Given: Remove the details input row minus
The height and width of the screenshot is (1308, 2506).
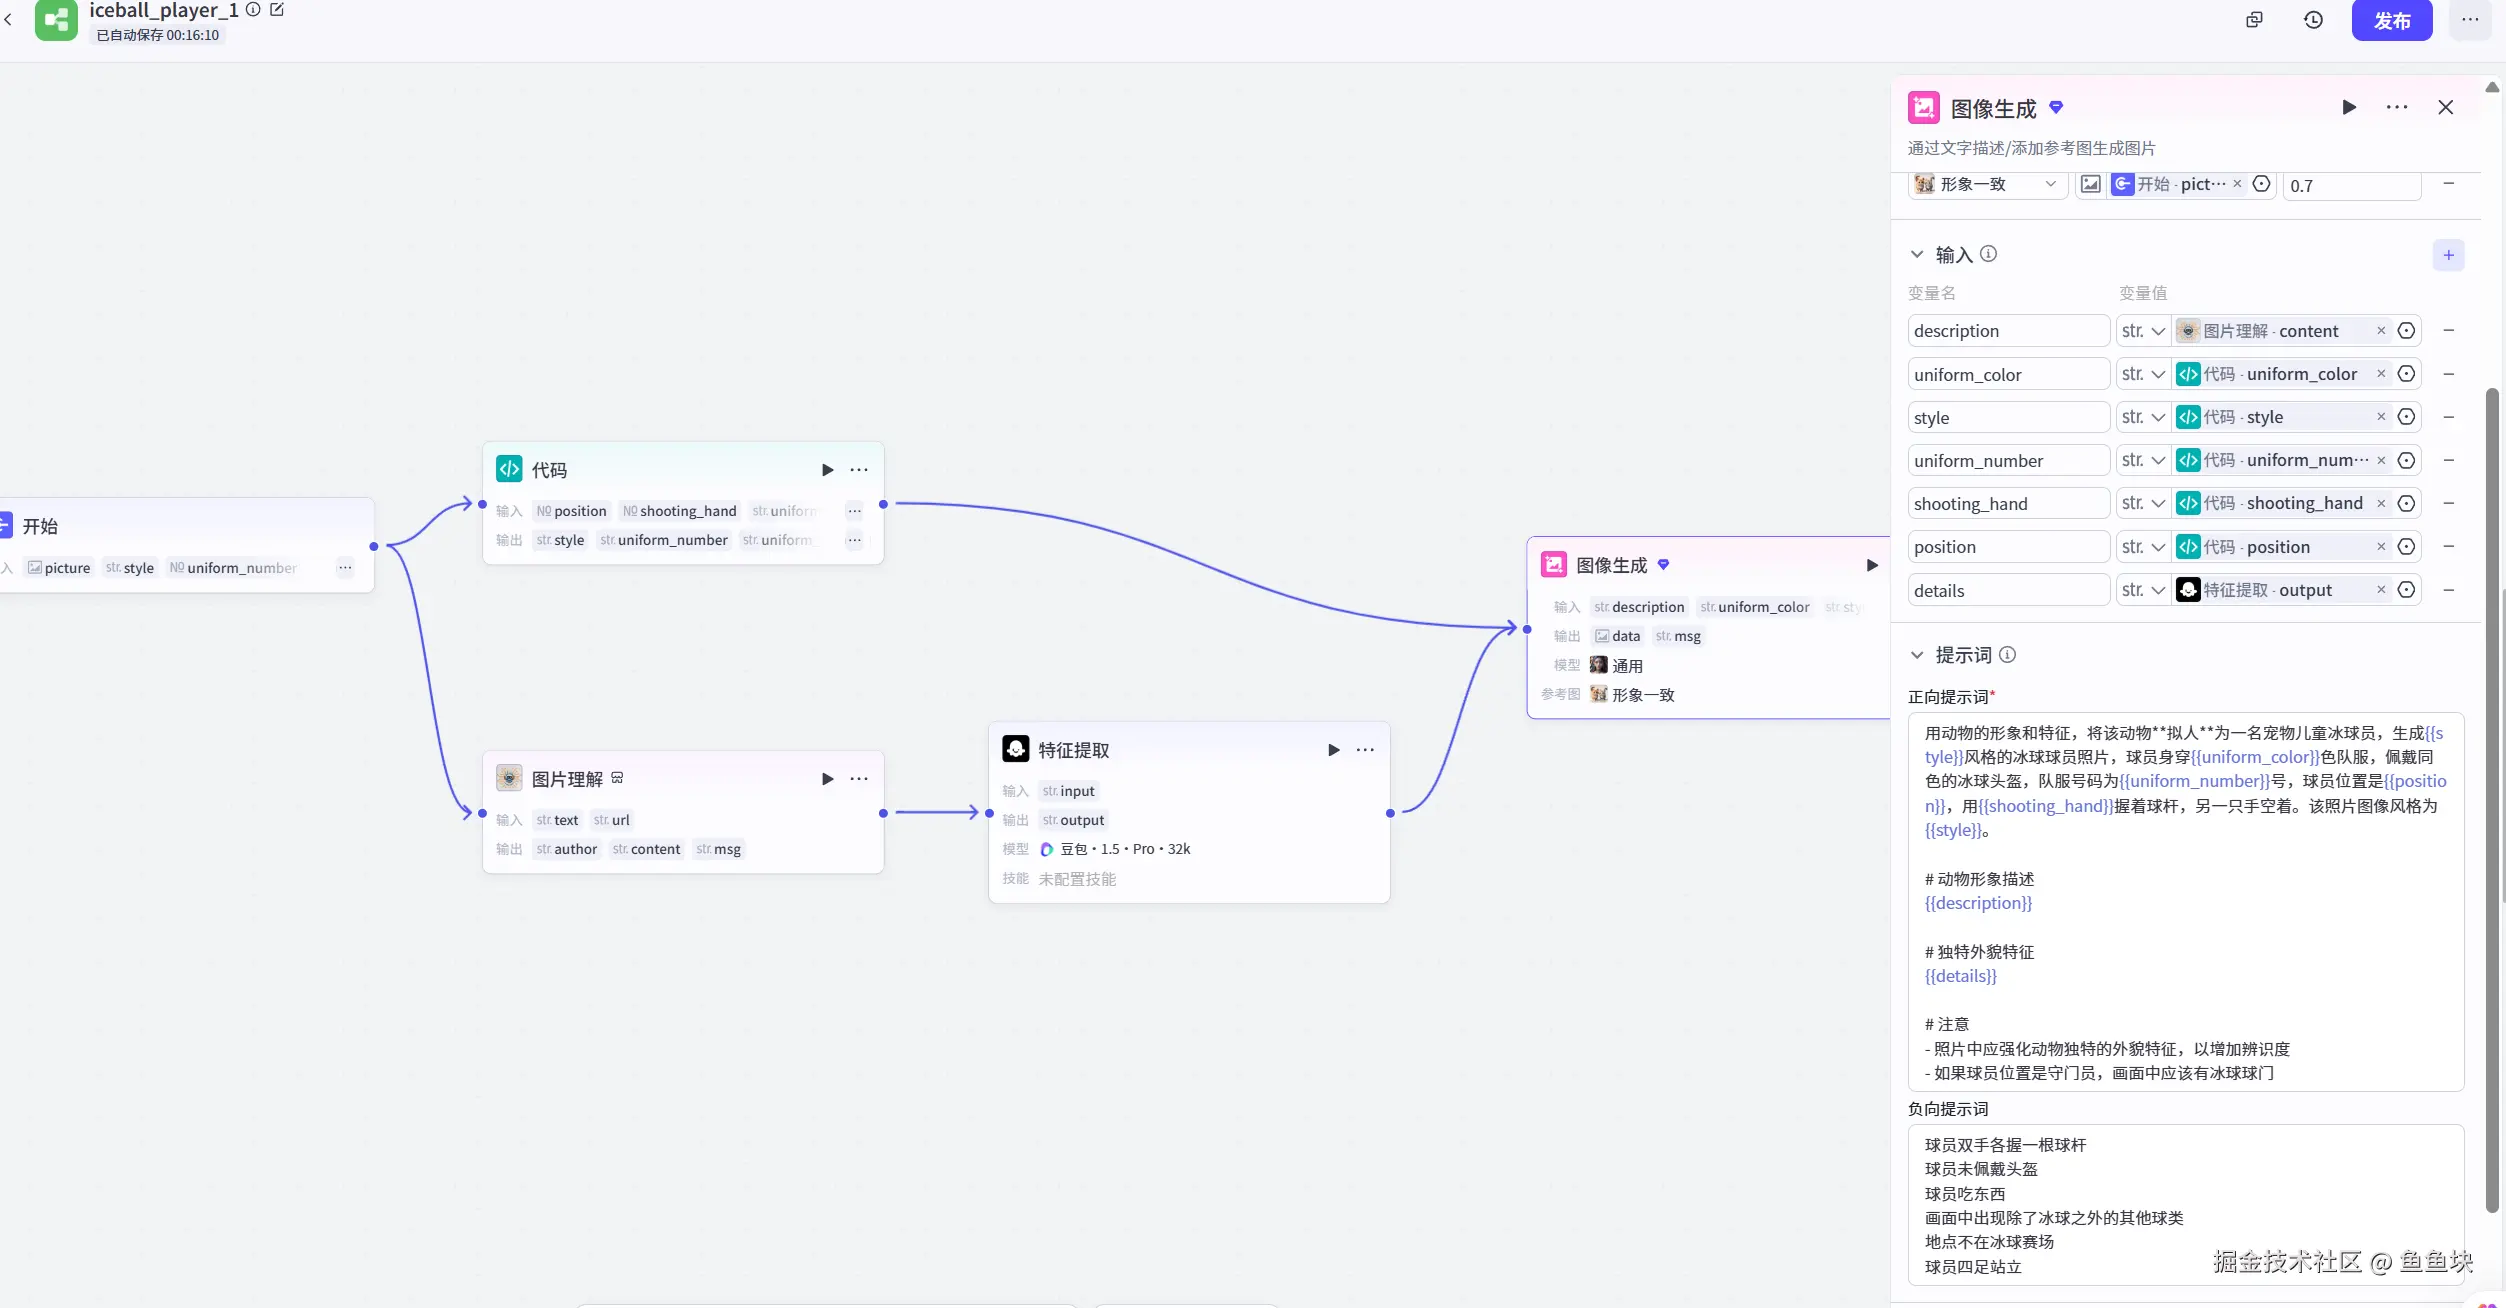Looking at the screenshot, I should pyautogui.click(x=2449, y=590).
